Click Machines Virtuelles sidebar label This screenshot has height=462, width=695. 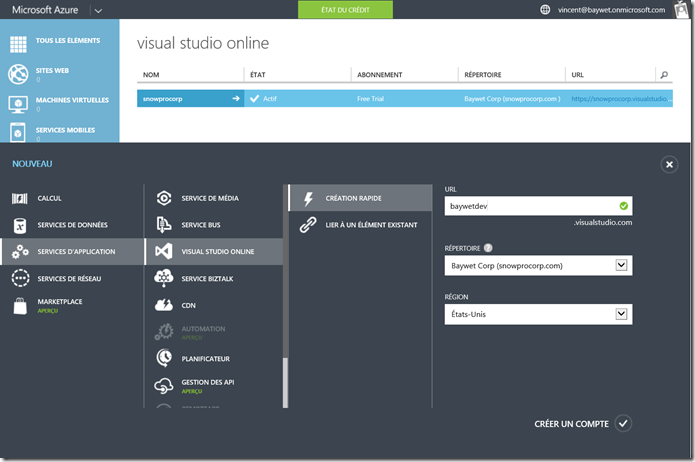[72, 100]
